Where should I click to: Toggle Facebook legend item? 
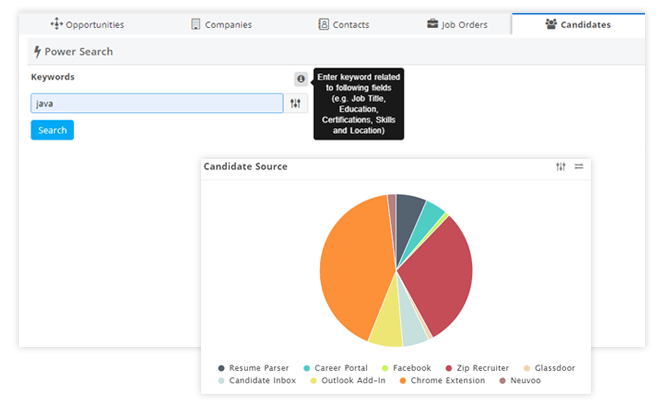(x=406, y=368)
